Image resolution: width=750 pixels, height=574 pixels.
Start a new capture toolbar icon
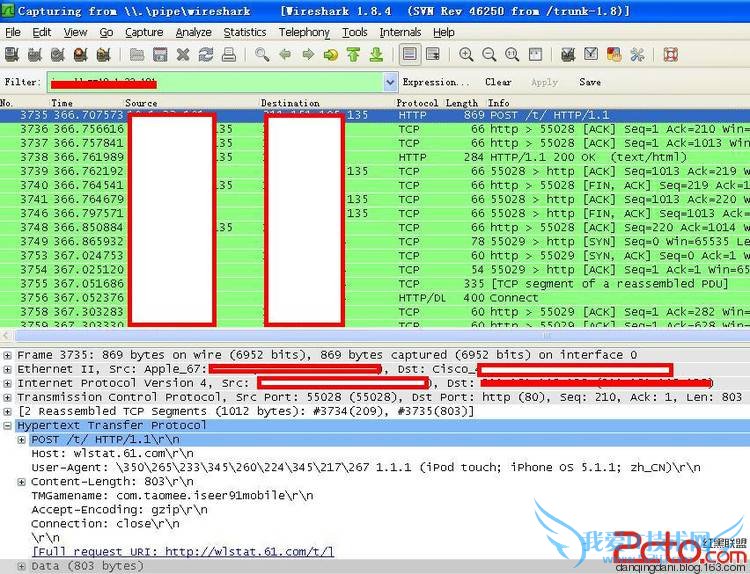coord(57,55)
